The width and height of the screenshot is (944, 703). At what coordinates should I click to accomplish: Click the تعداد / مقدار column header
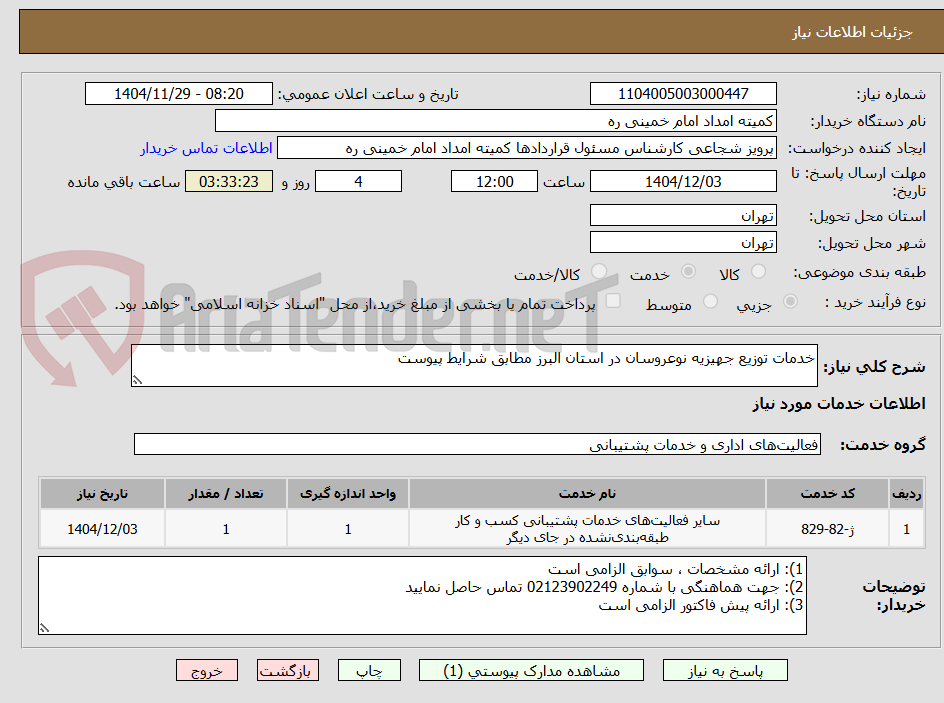pos(226,494)
